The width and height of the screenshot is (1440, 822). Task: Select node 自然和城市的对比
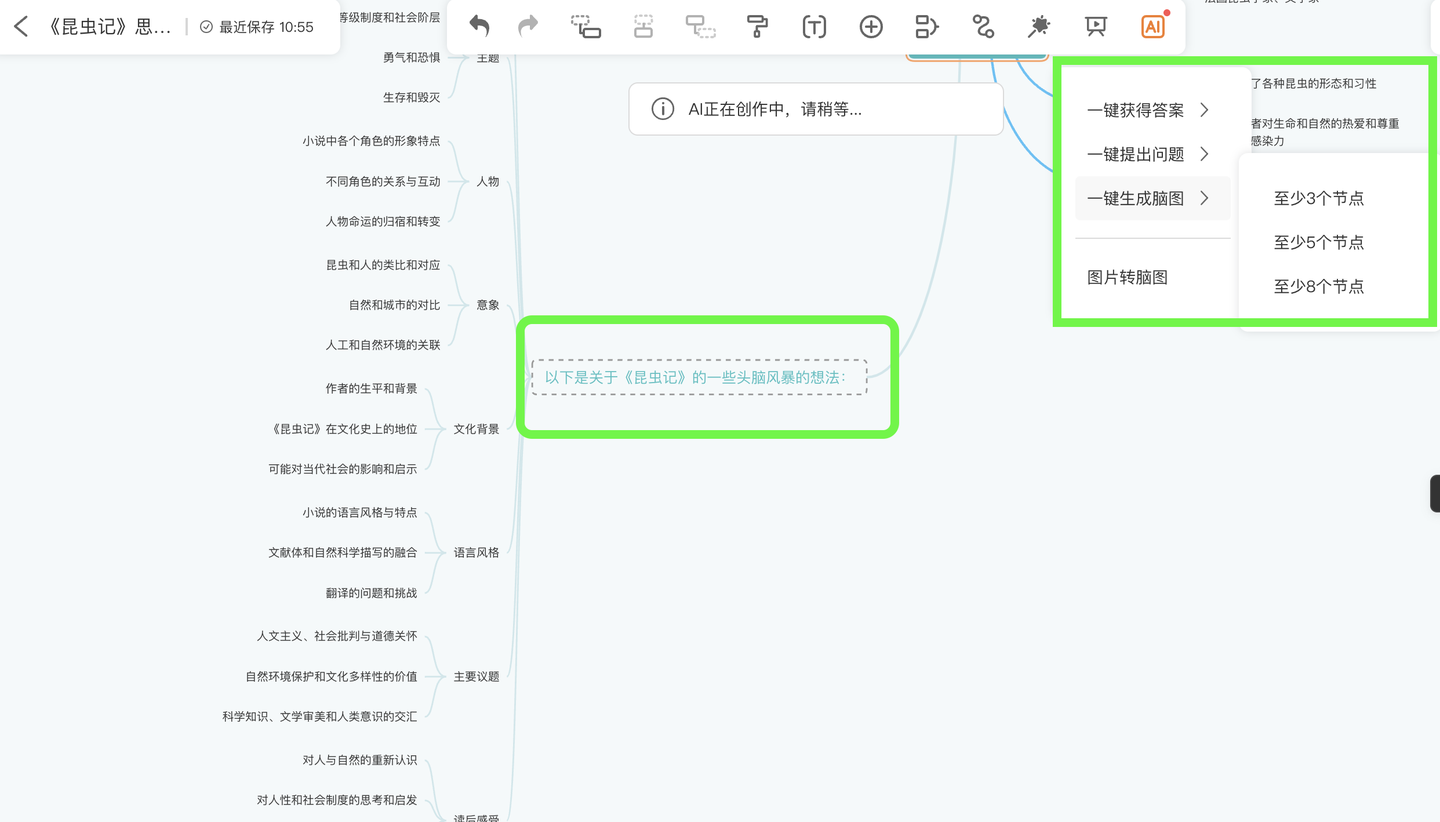[x=394, y=305]
